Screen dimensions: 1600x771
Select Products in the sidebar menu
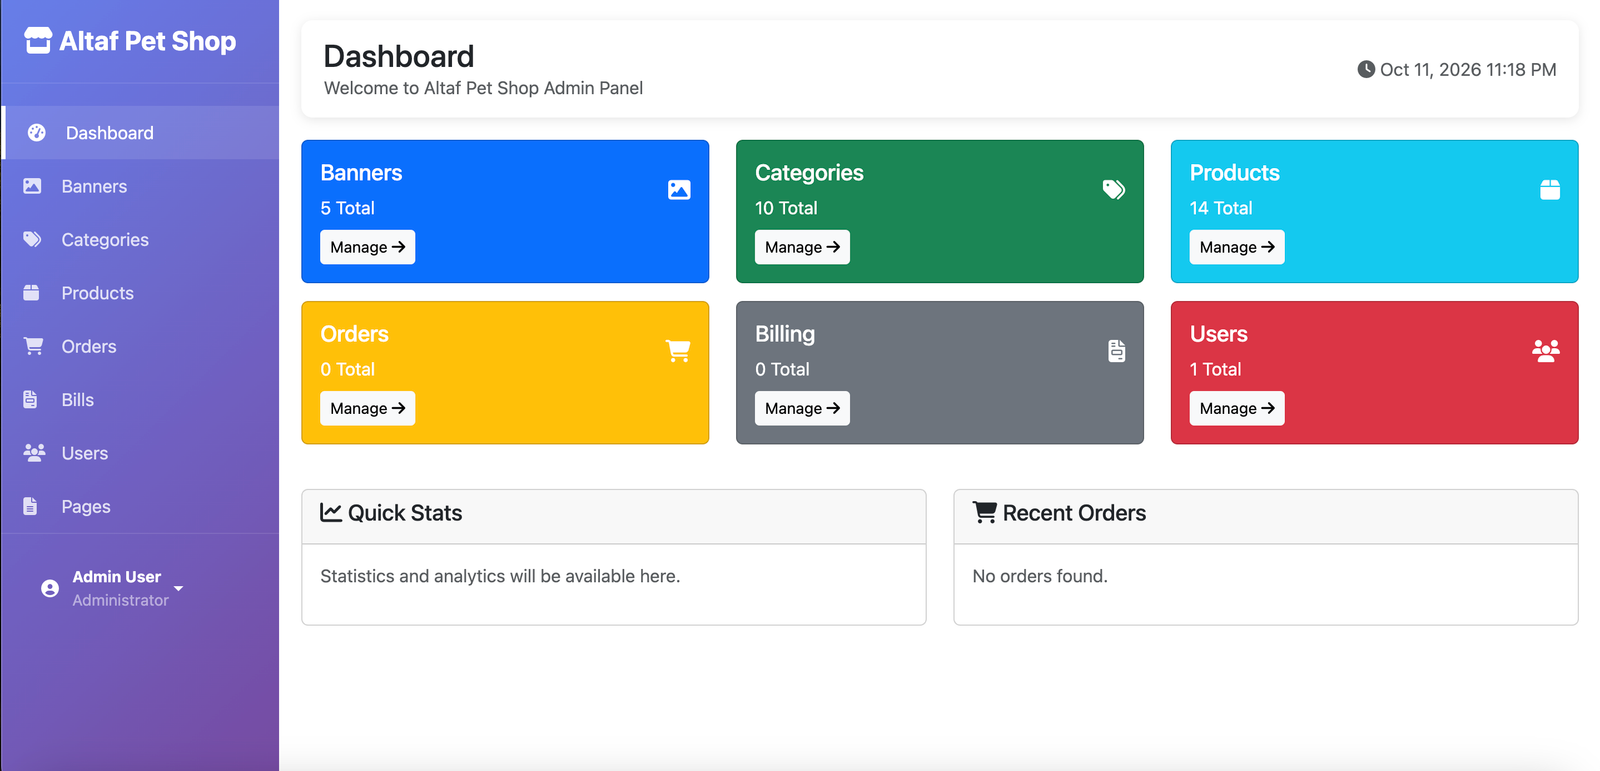140,293
